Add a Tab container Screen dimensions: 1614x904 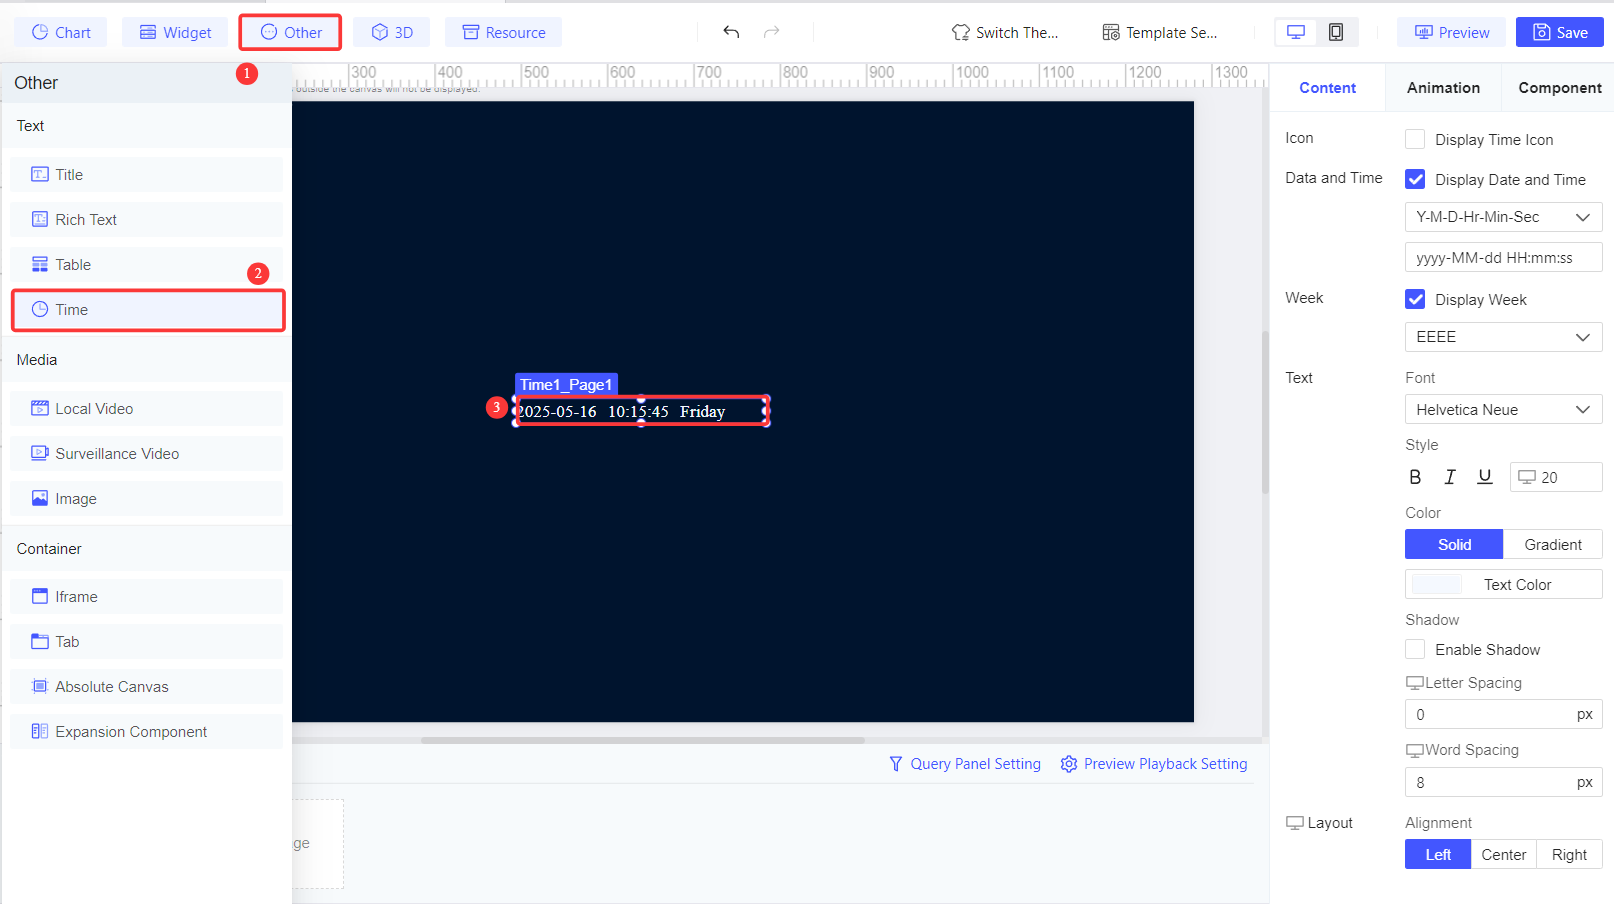[x=147, y=641]
